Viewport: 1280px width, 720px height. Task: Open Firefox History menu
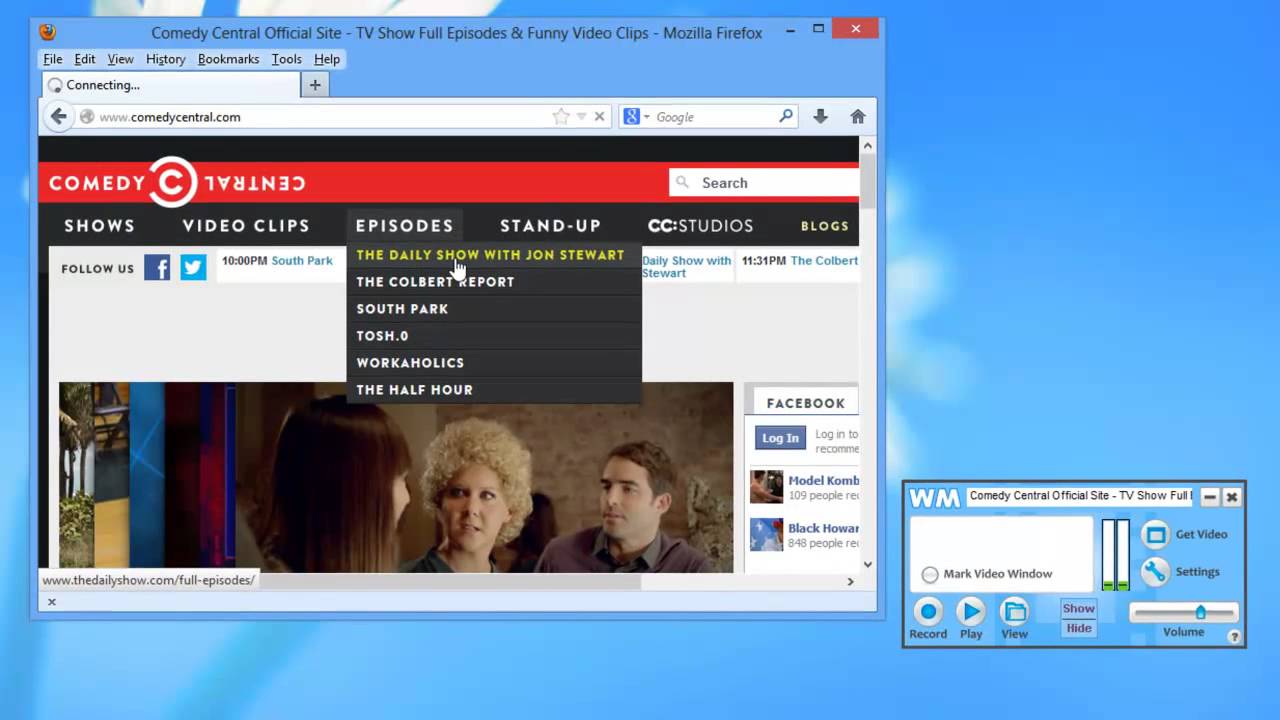pos(166,59)
